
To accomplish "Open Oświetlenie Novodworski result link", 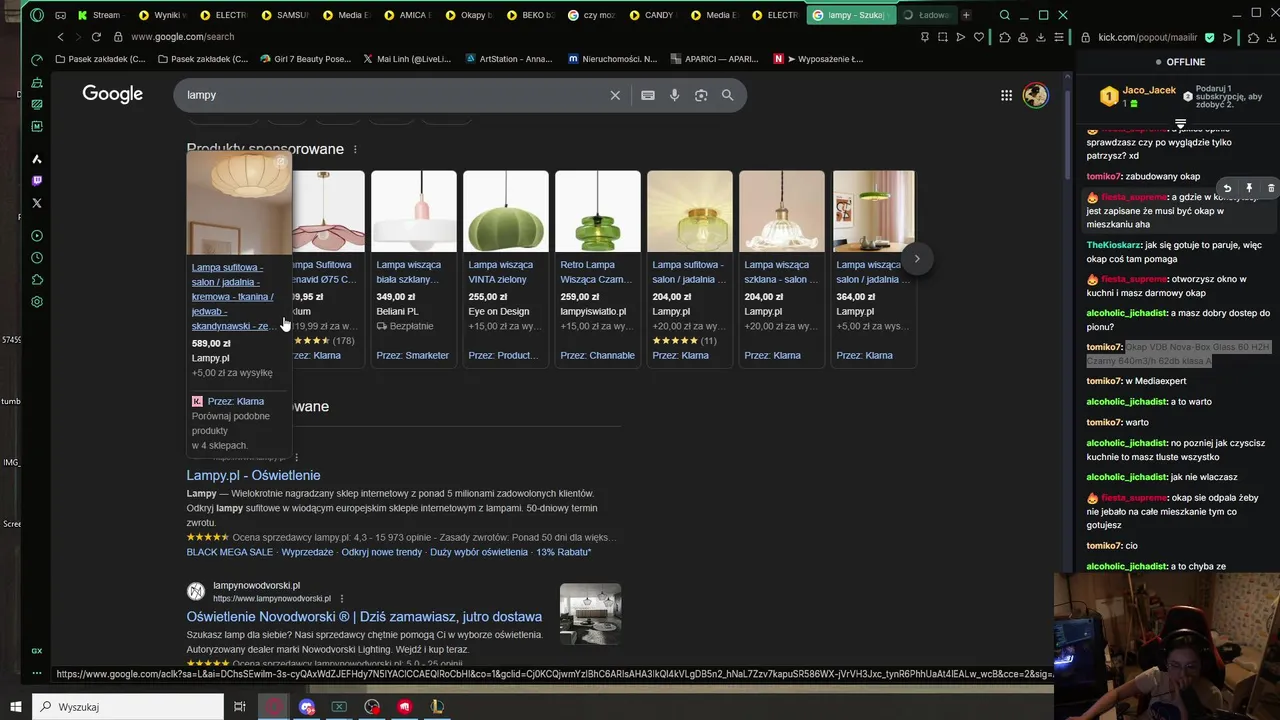I will click(x=364, y=617).
